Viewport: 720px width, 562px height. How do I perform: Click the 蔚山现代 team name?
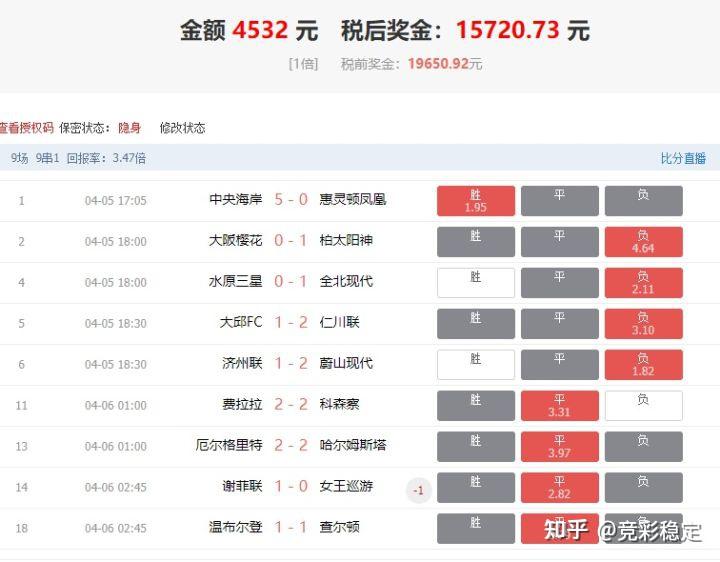click(346, 363)
